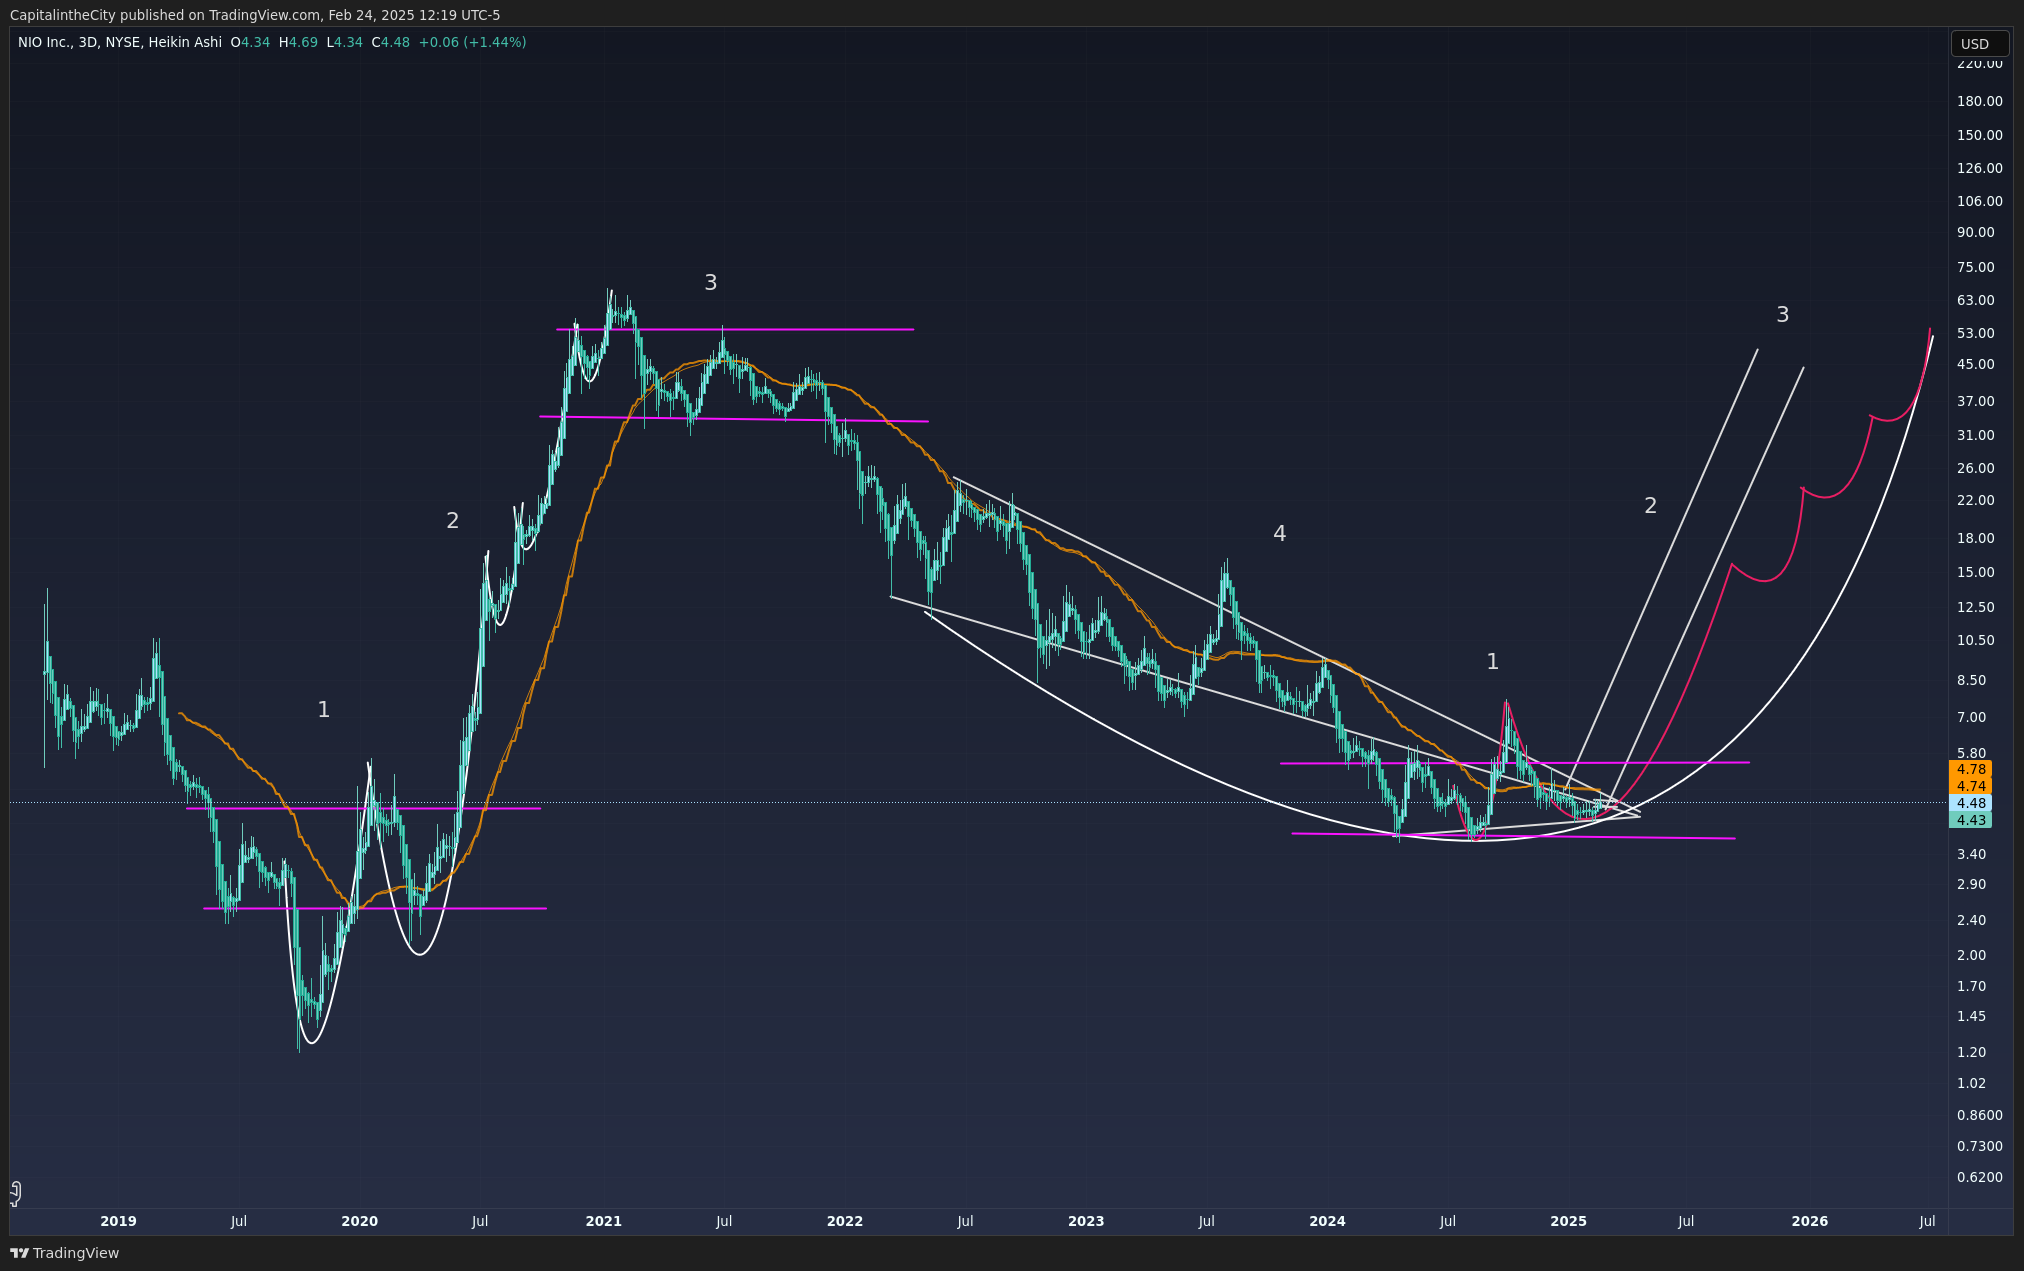Click the 2026 label on time axis

coord(1810,1221)
